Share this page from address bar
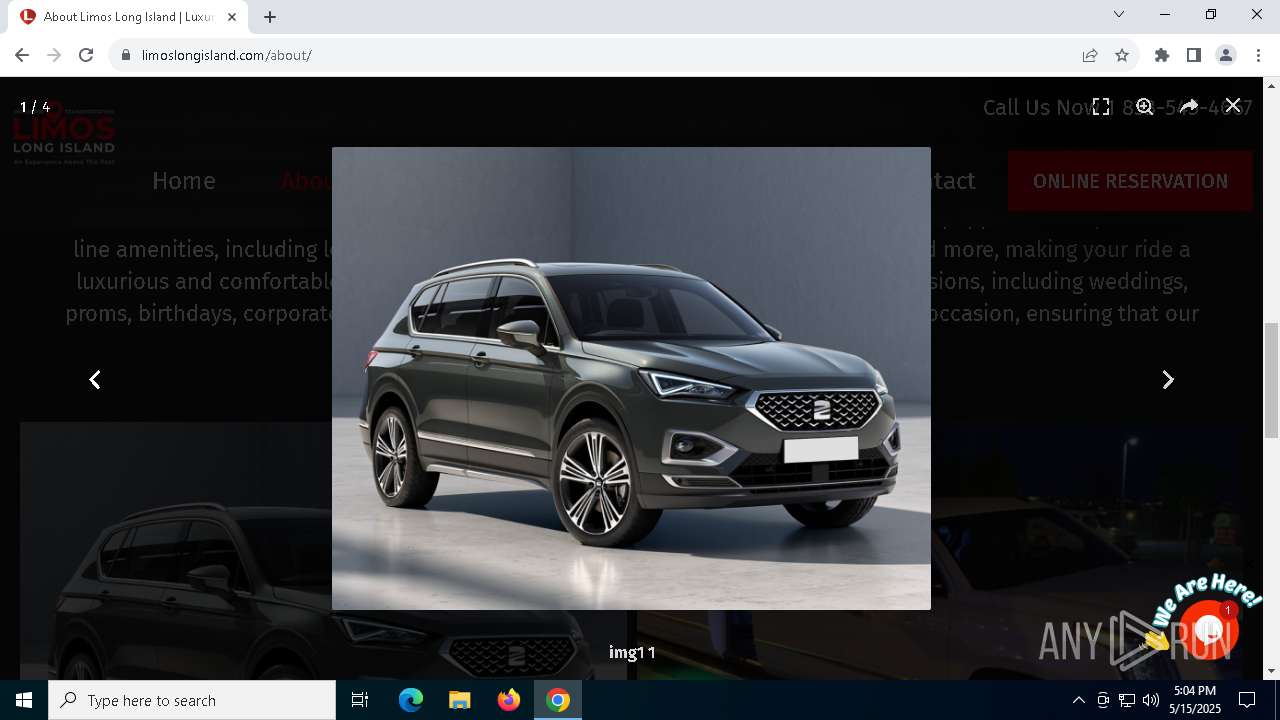Image resolution: width=1280 pixels, height=720 pixels. (1090, 55)
